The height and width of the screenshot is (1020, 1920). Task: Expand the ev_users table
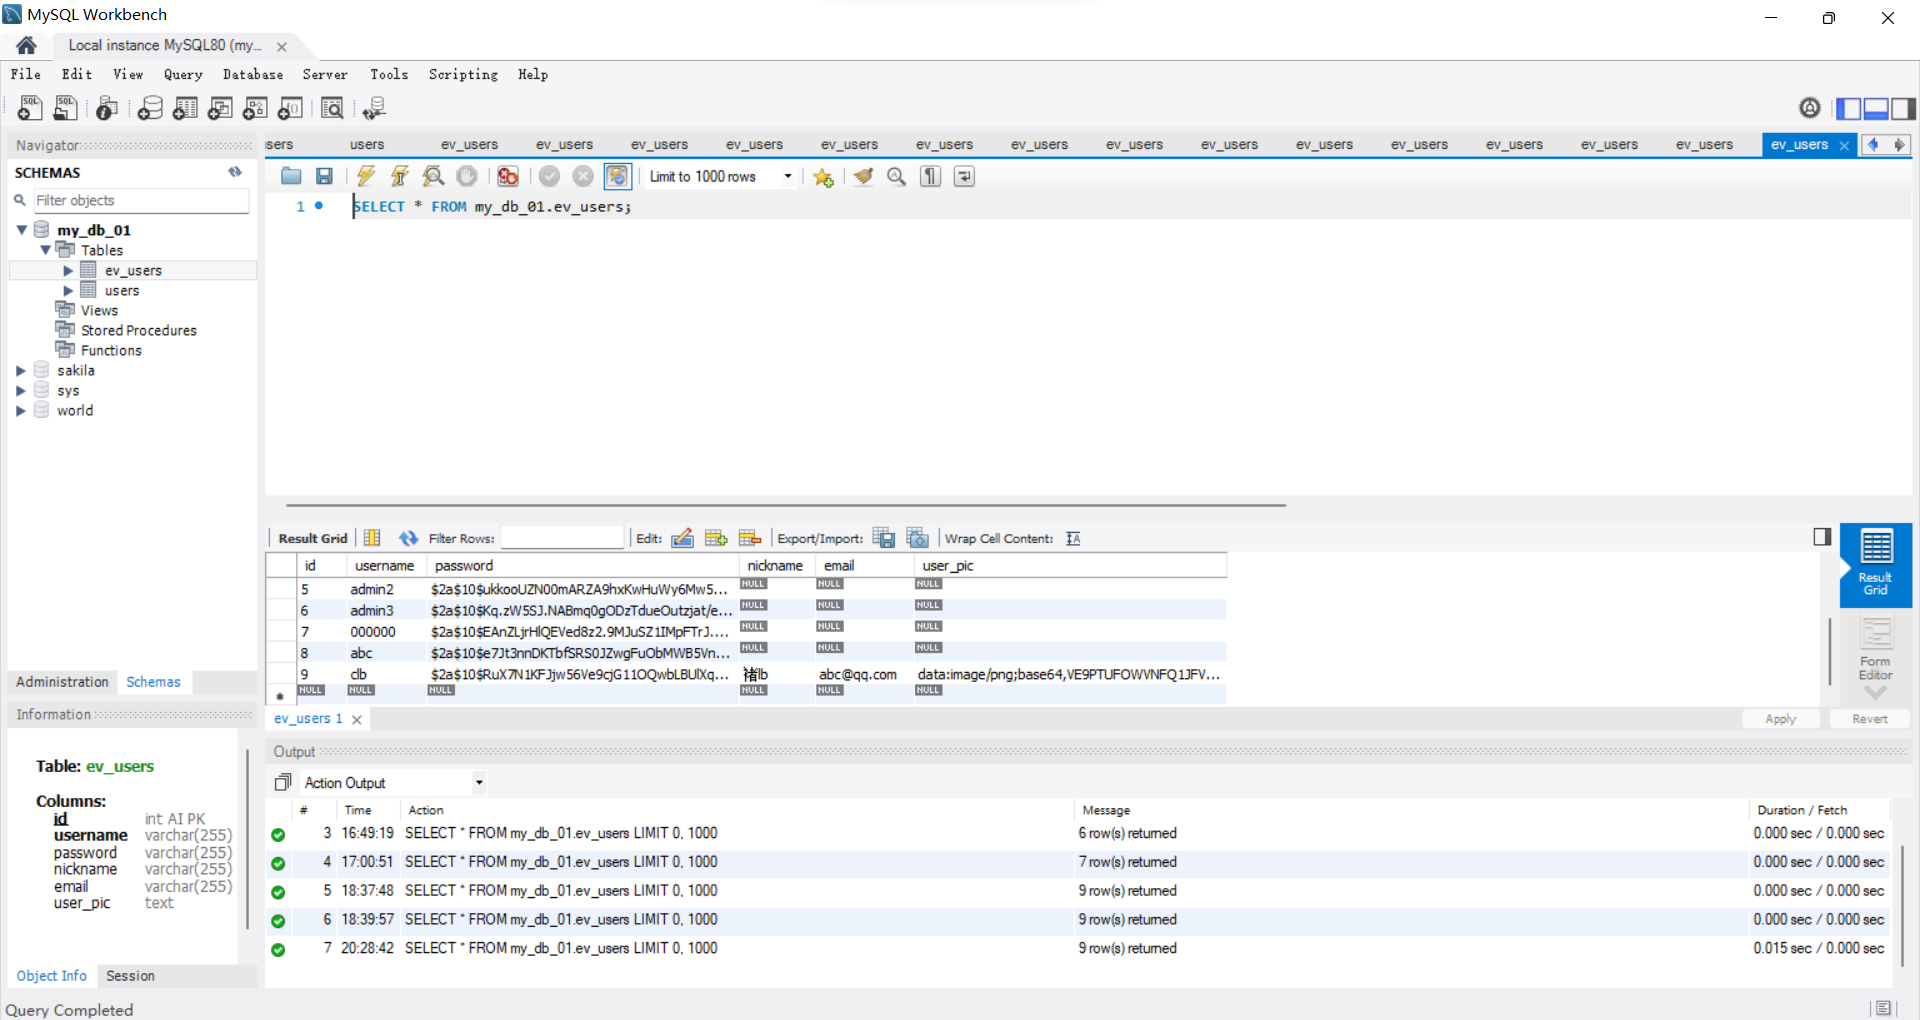click(x=68, y=270)
